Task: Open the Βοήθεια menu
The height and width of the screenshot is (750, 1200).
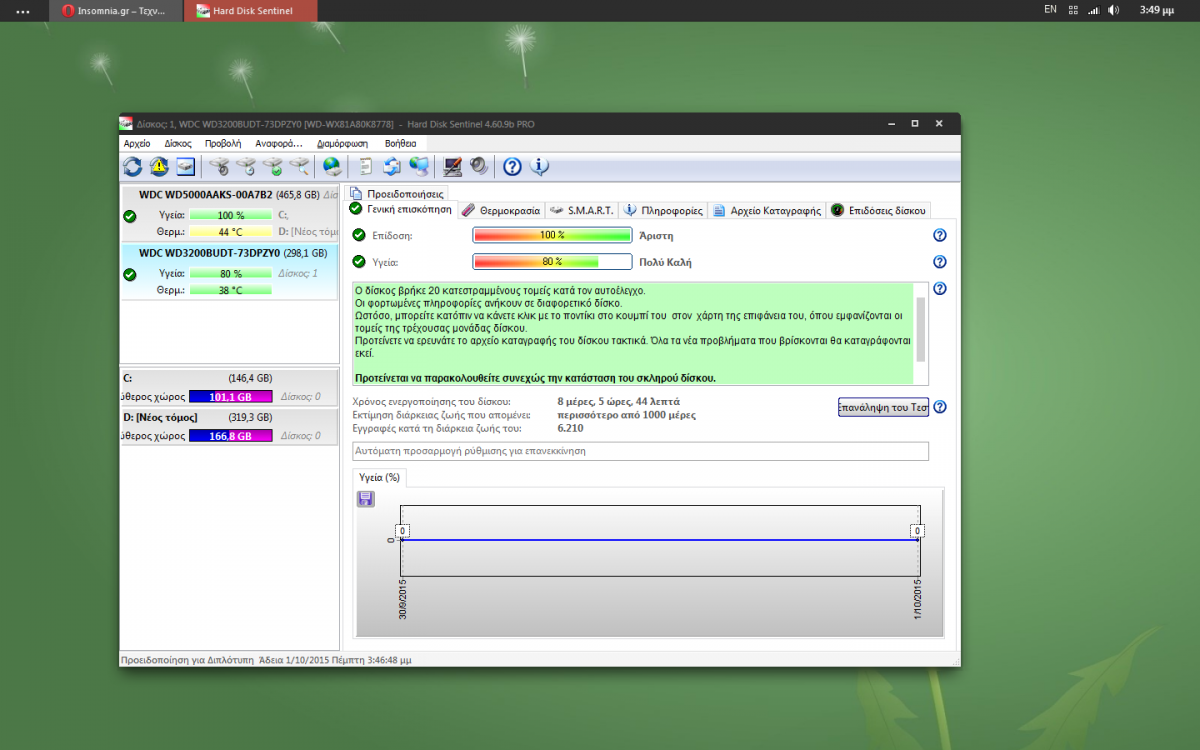Action: pos(400,144)
